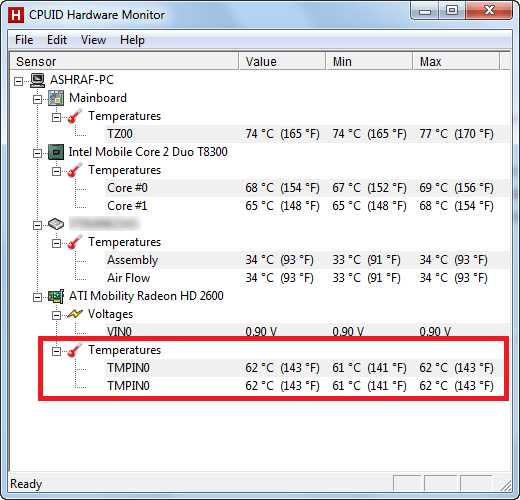Click Assembly min value 33 °C
Screen dimensions: 520x500
click(x=366, y=260)
